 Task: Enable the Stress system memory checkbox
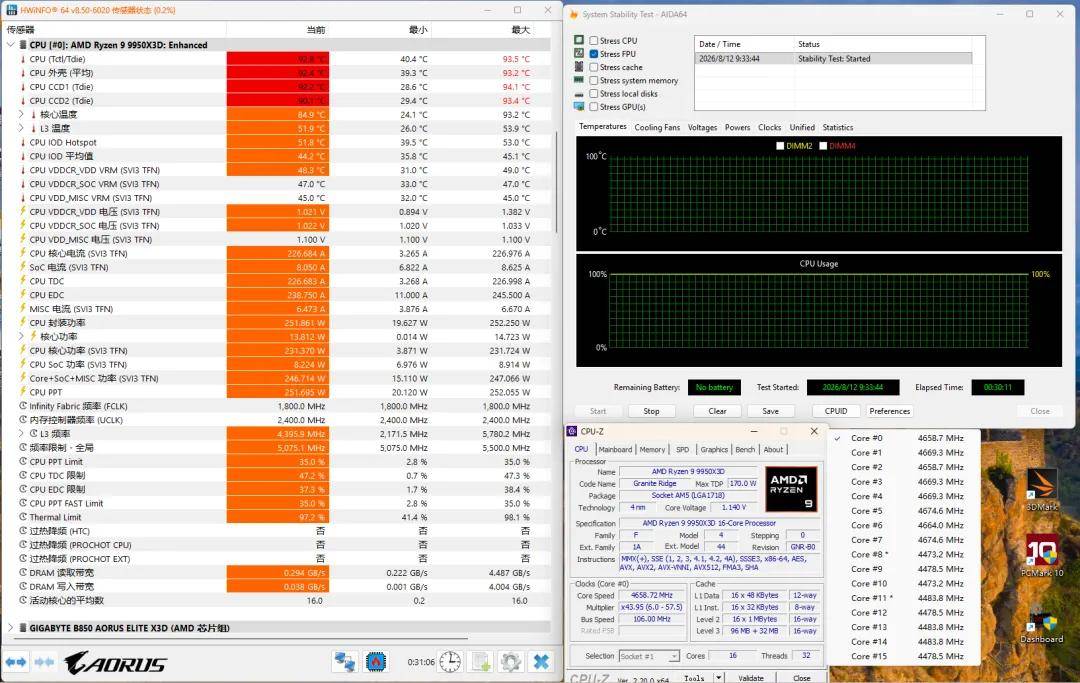pos(594,81)
